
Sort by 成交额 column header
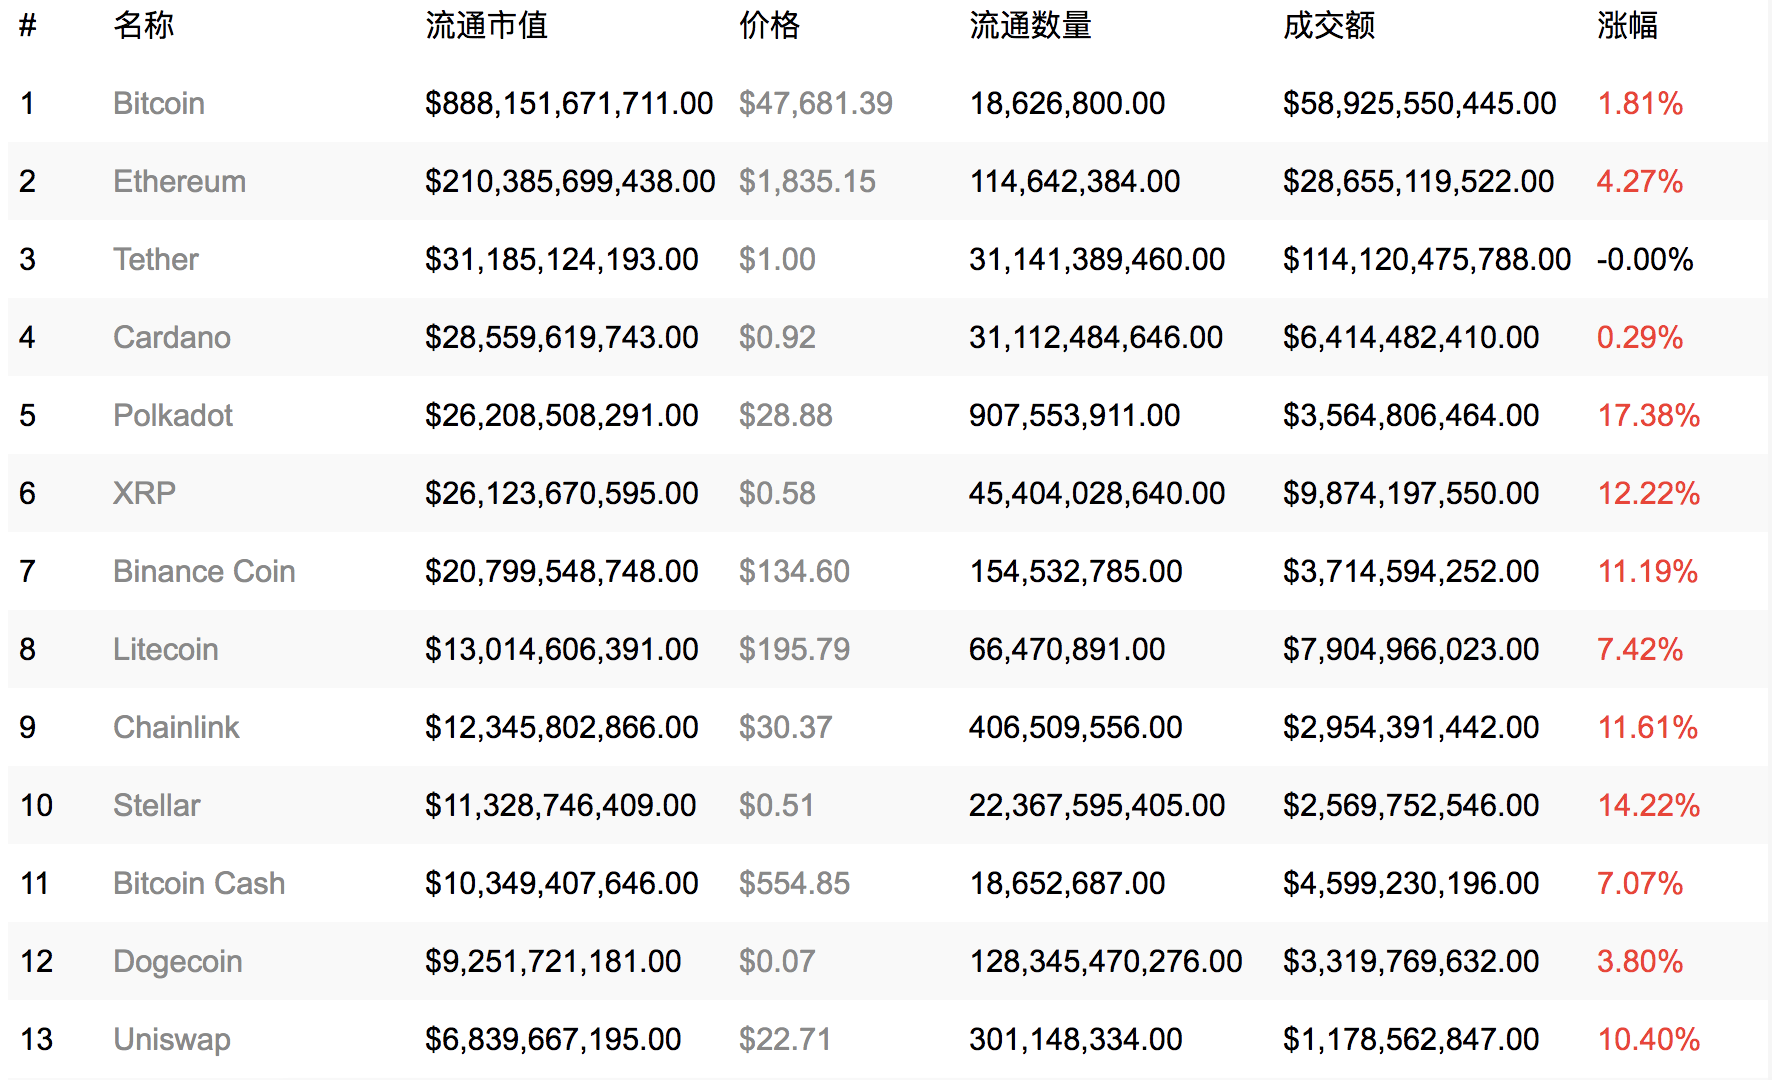click(x=1328, y=25)
